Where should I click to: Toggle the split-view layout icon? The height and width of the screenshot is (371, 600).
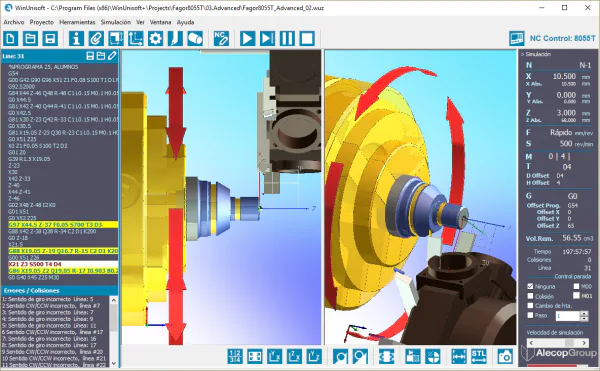pyautogui.click(x=254, y=356)
